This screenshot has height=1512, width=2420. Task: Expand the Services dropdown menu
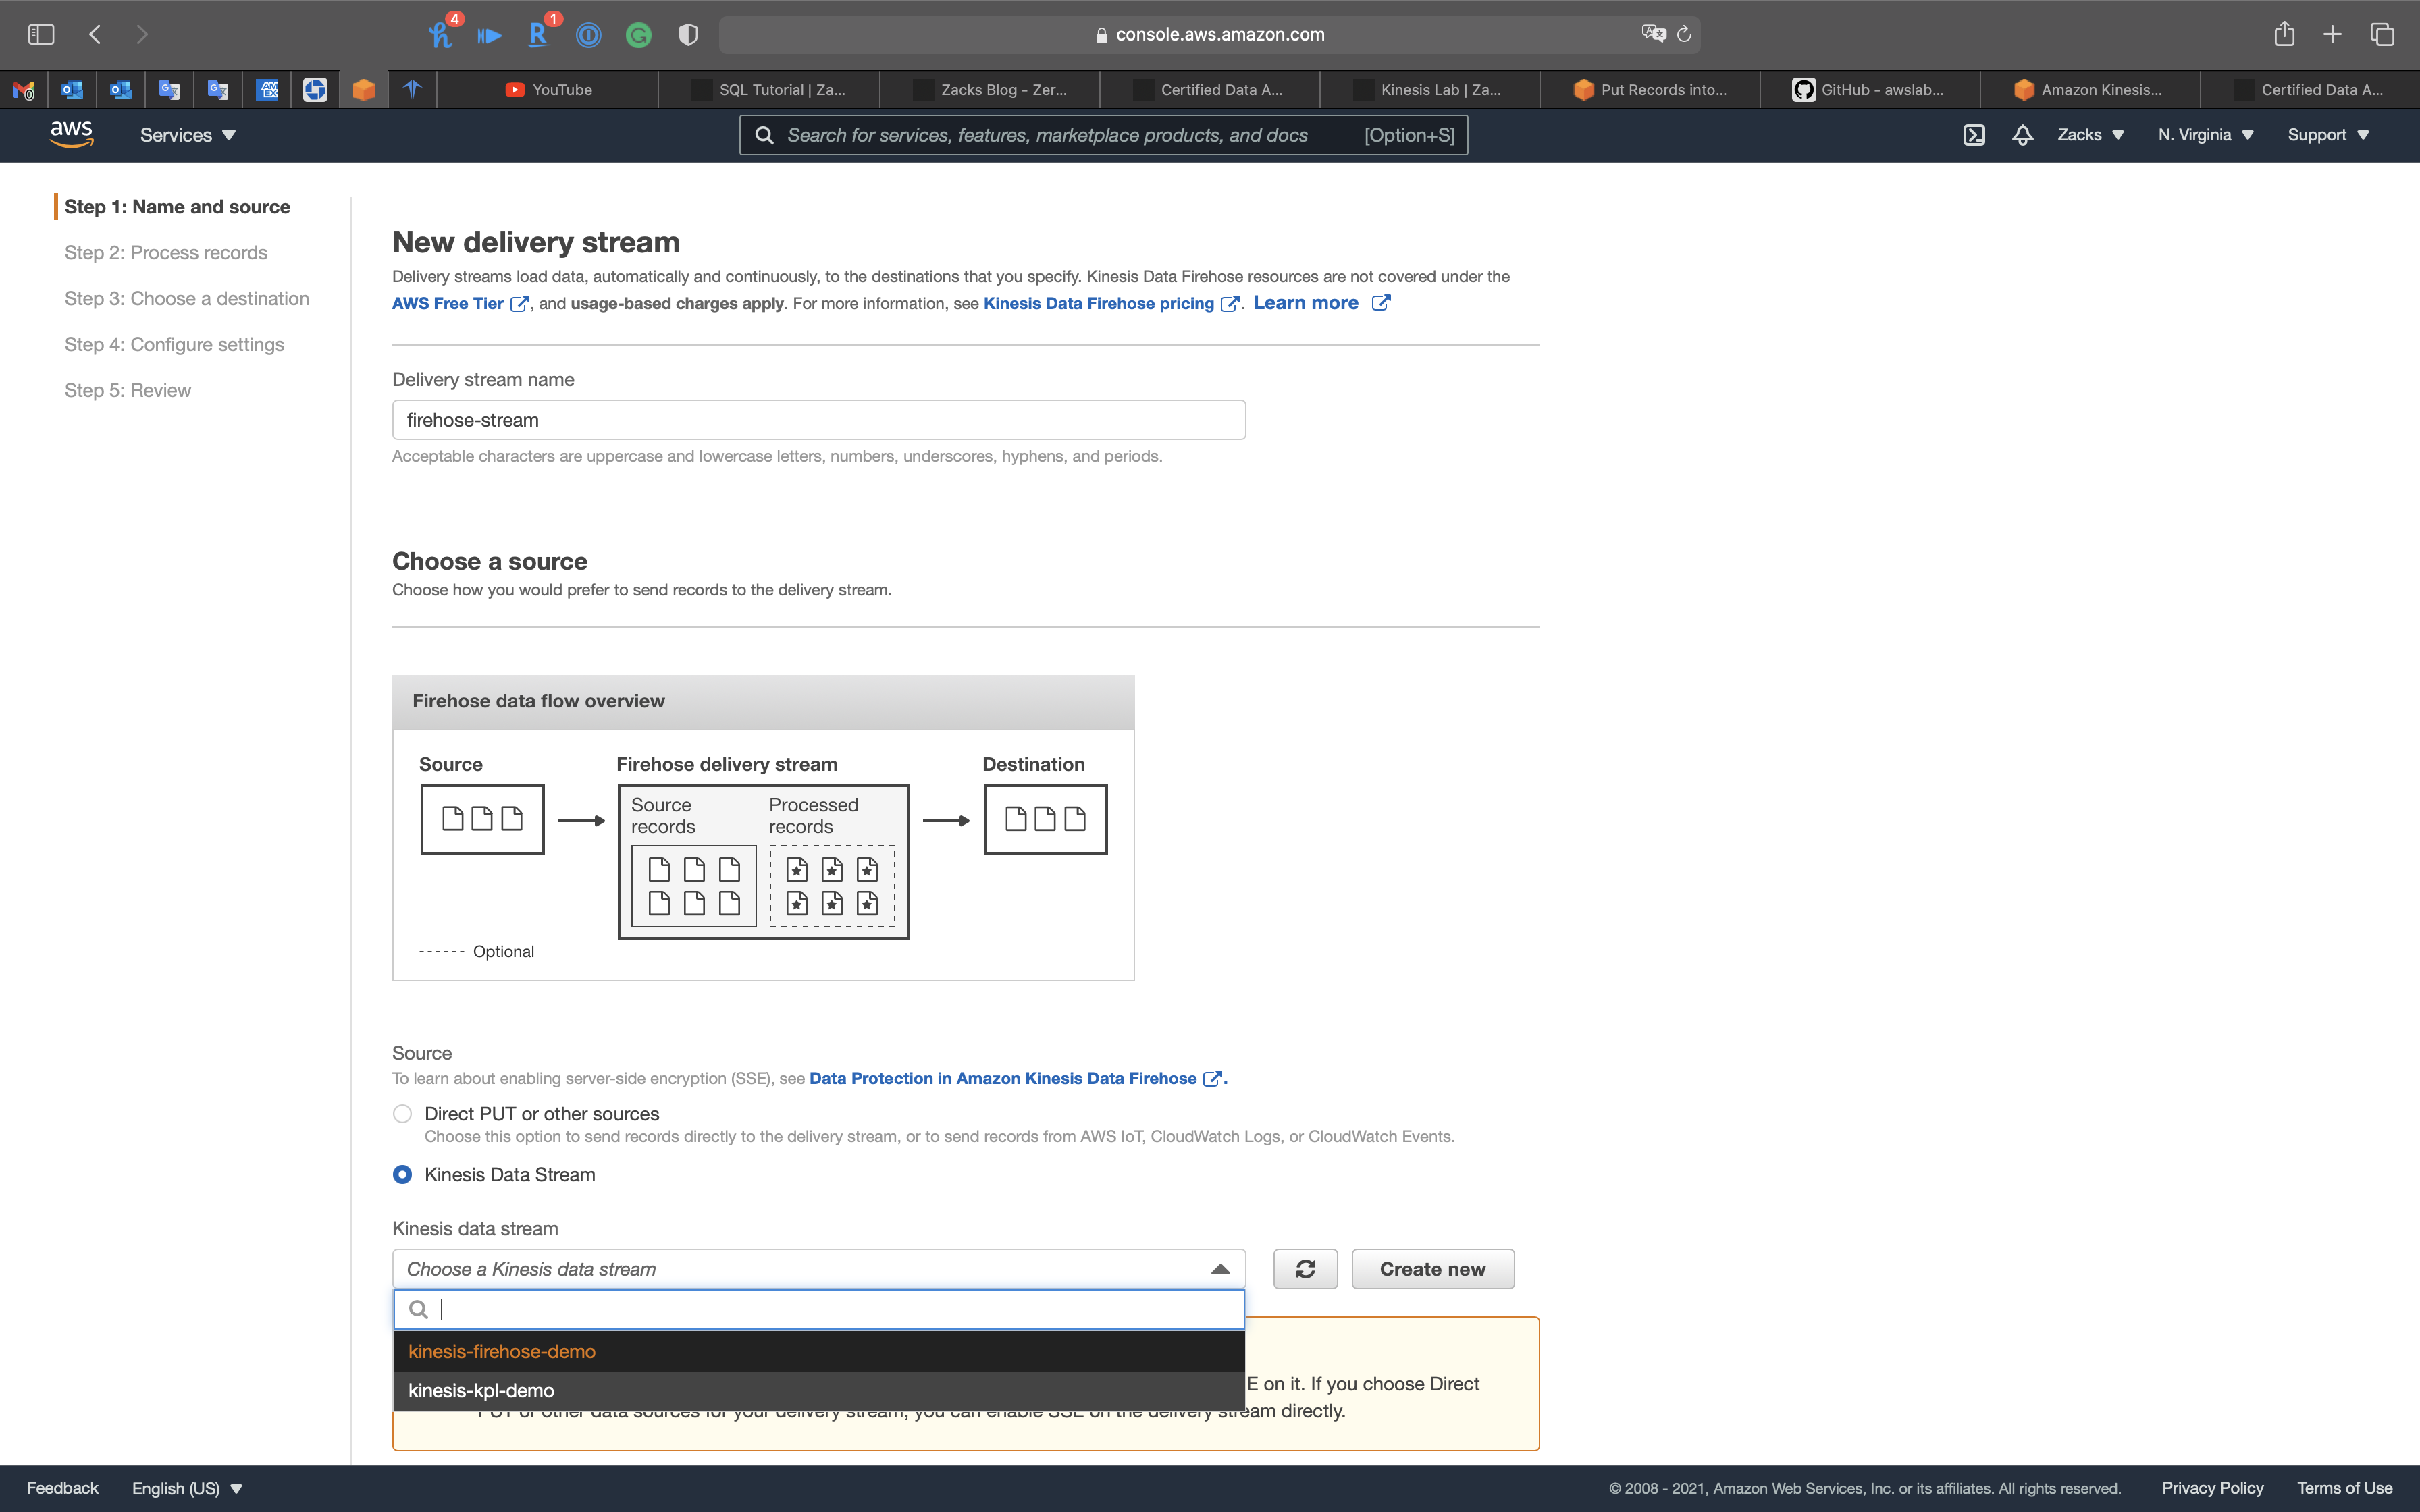point(187,135)
